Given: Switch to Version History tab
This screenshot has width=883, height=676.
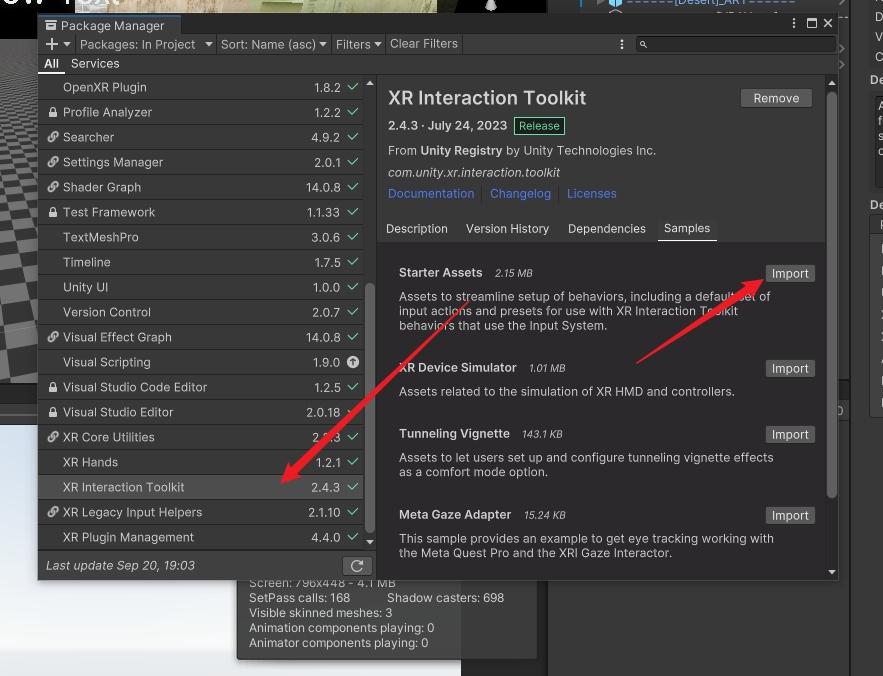Looking at the screenshot, I should point(507,229).
